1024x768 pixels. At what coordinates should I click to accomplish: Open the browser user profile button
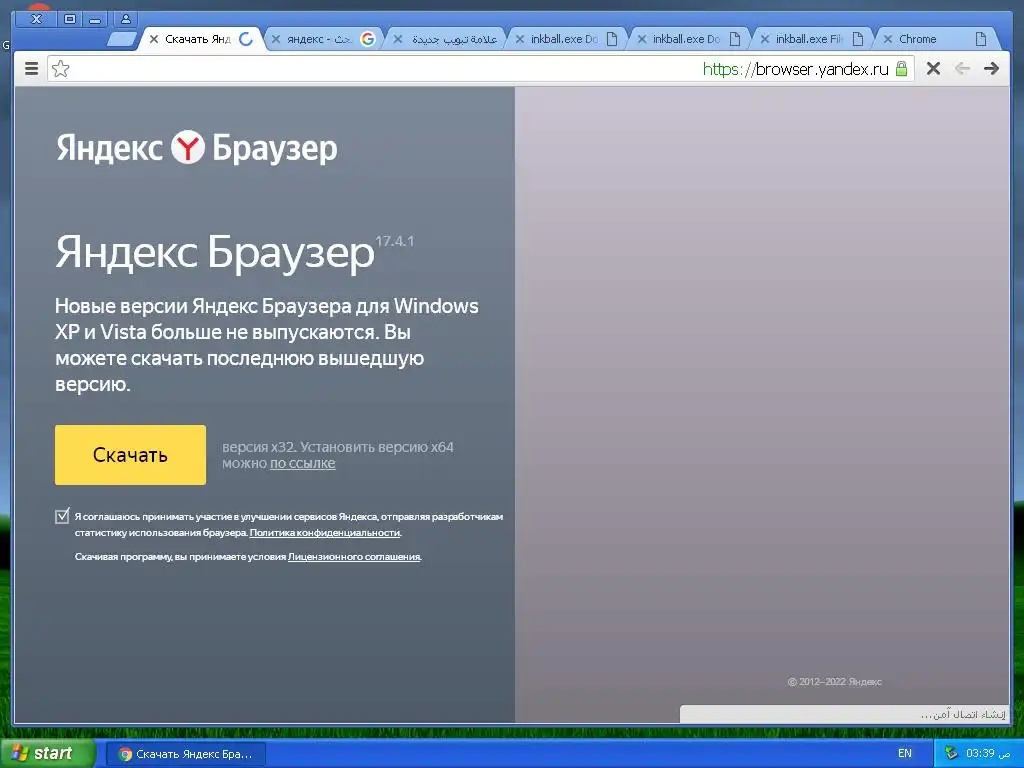coord(126,19)
